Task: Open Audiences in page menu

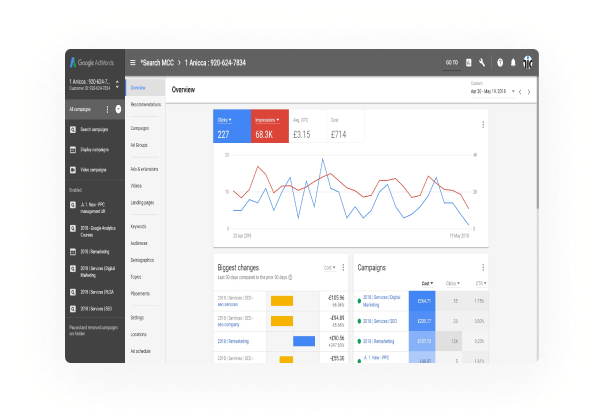Action: pyautogui.click(x=139, y=243)
